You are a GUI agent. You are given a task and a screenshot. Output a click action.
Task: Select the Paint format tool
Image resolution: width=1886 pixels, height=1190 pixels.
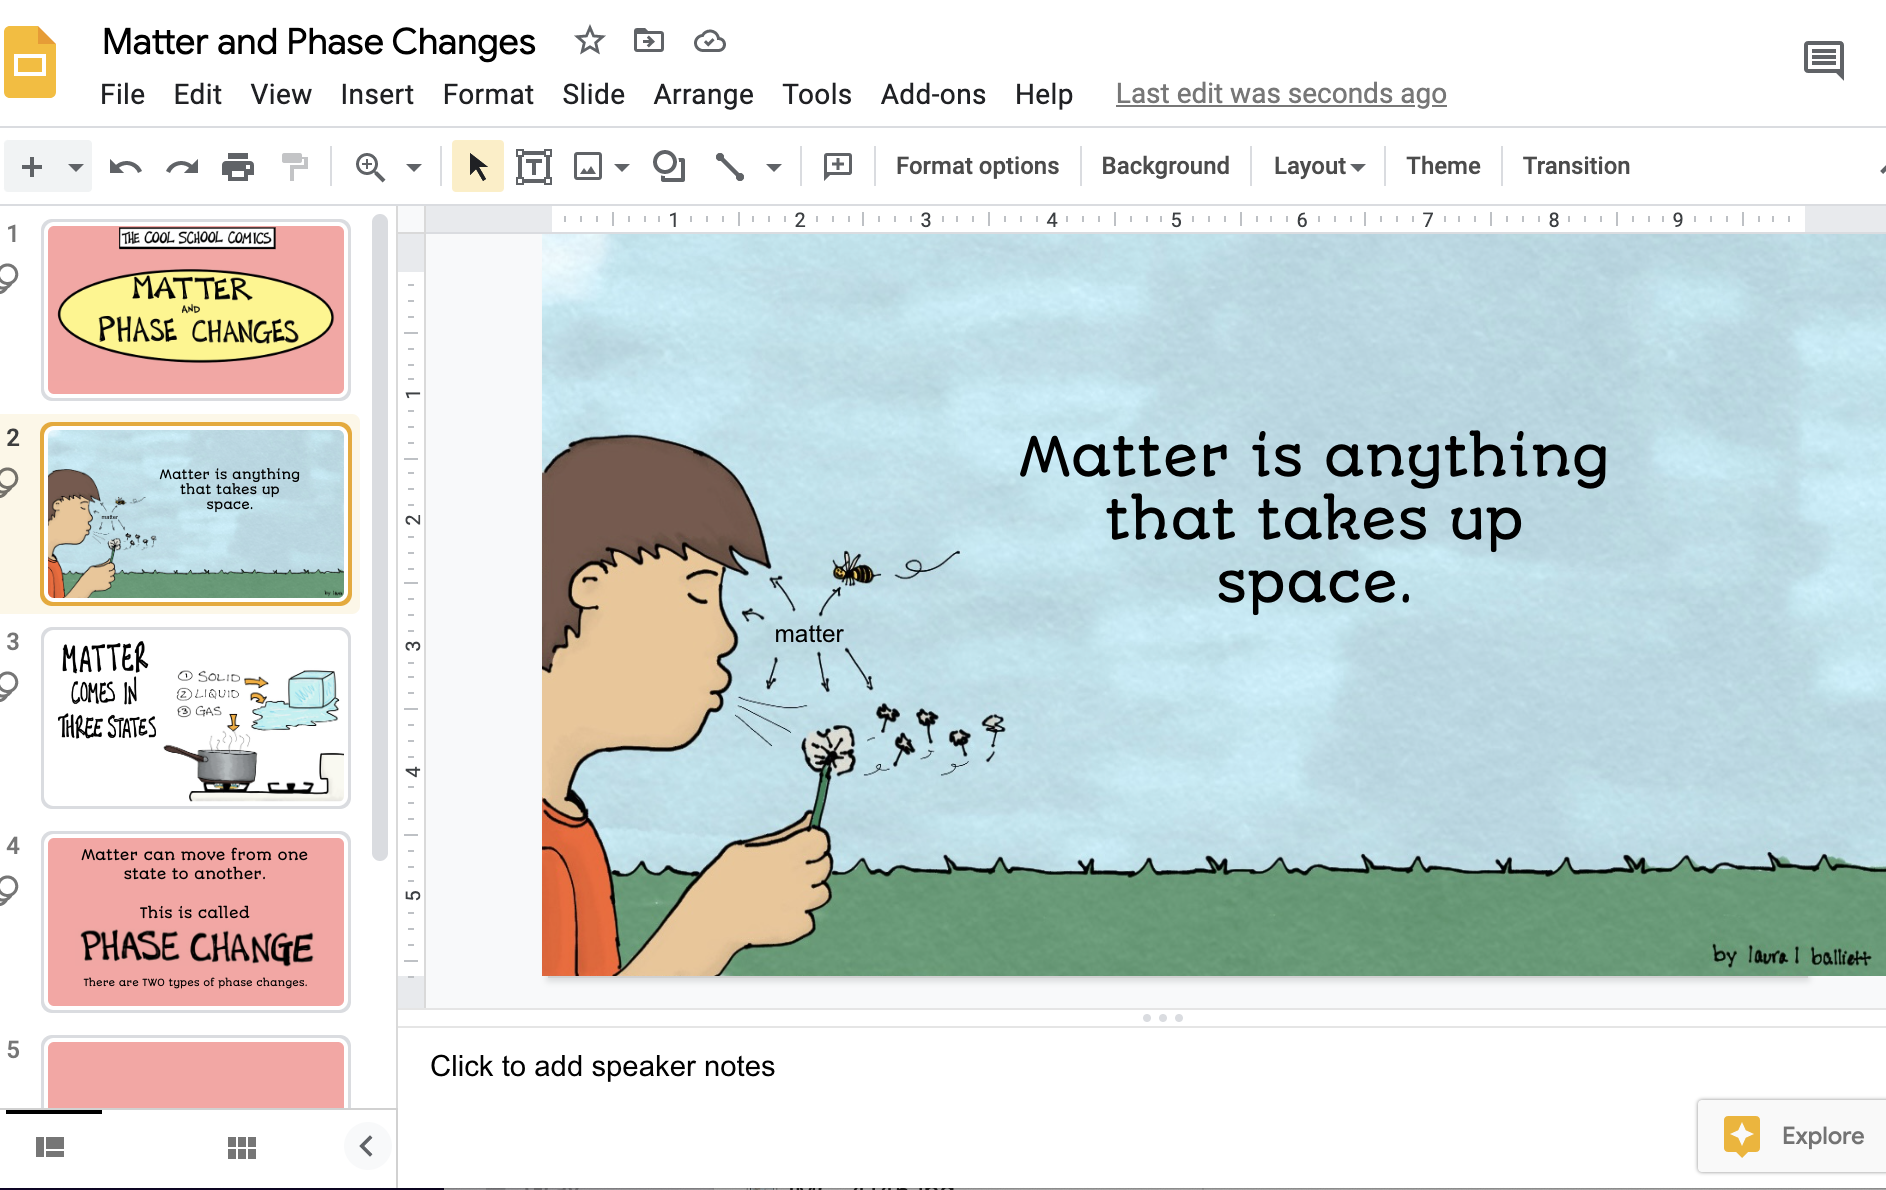coord(295,166)
